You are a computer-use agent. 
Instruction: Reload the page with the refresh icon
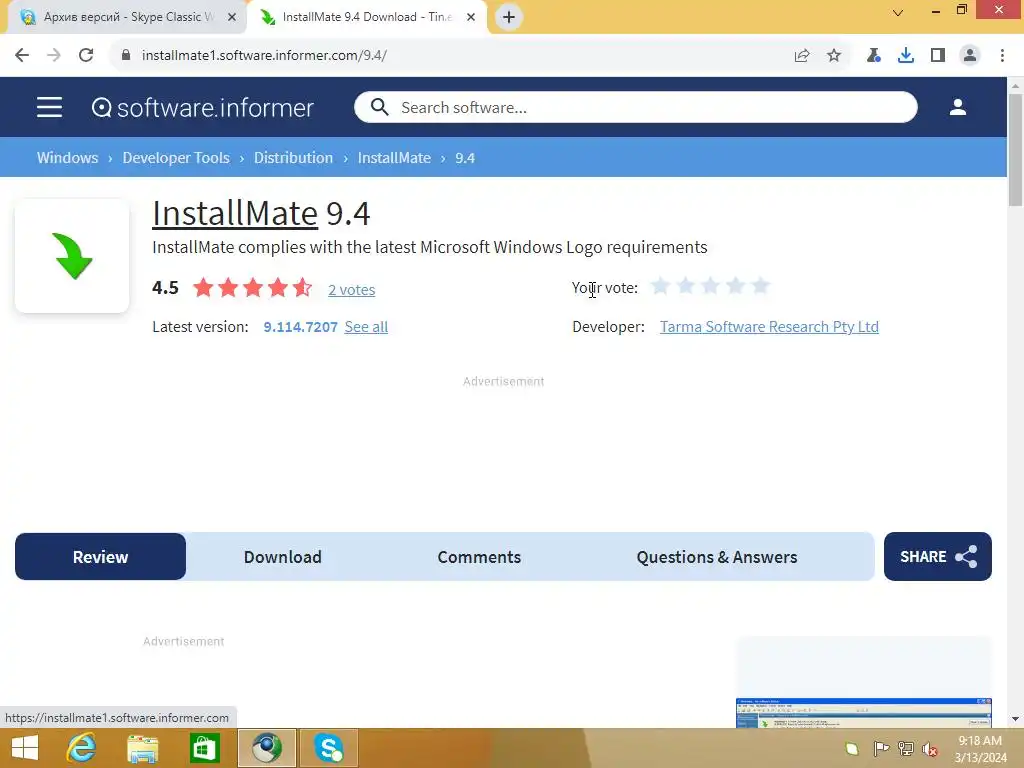click(86, 56)
